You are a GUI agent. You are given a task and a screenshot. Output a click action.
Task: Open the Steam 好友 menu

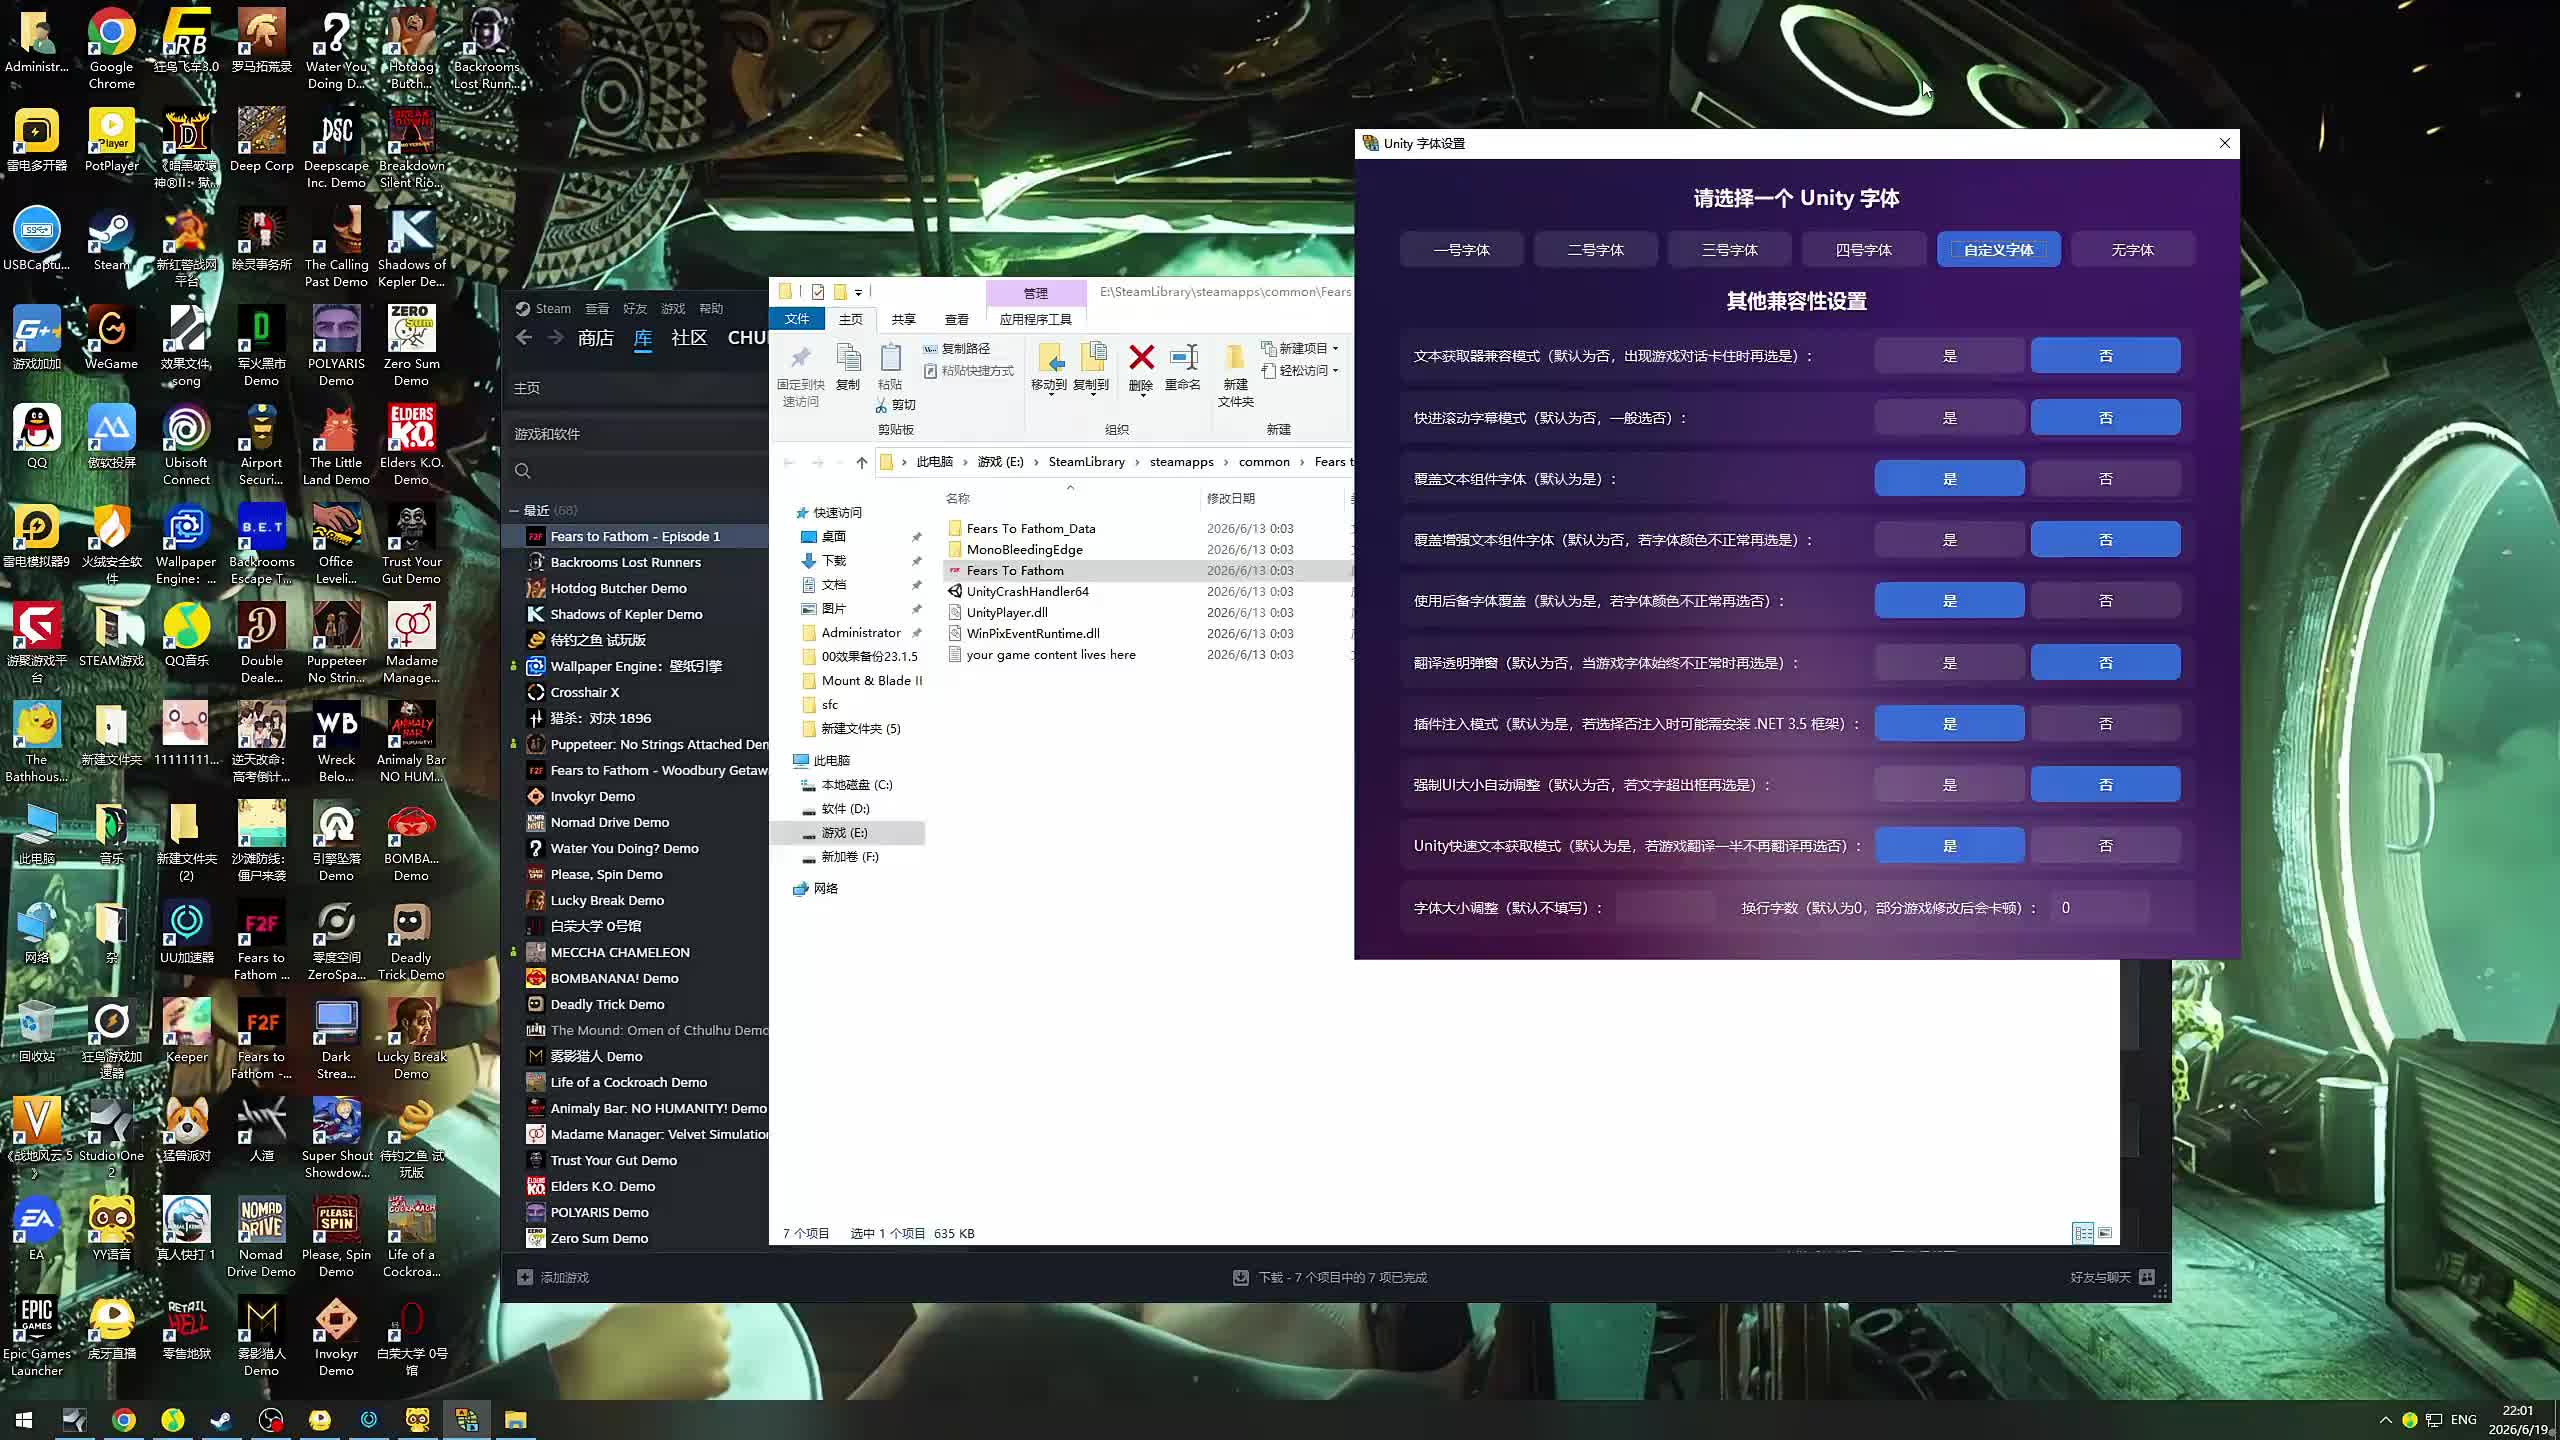coord(634,308)
